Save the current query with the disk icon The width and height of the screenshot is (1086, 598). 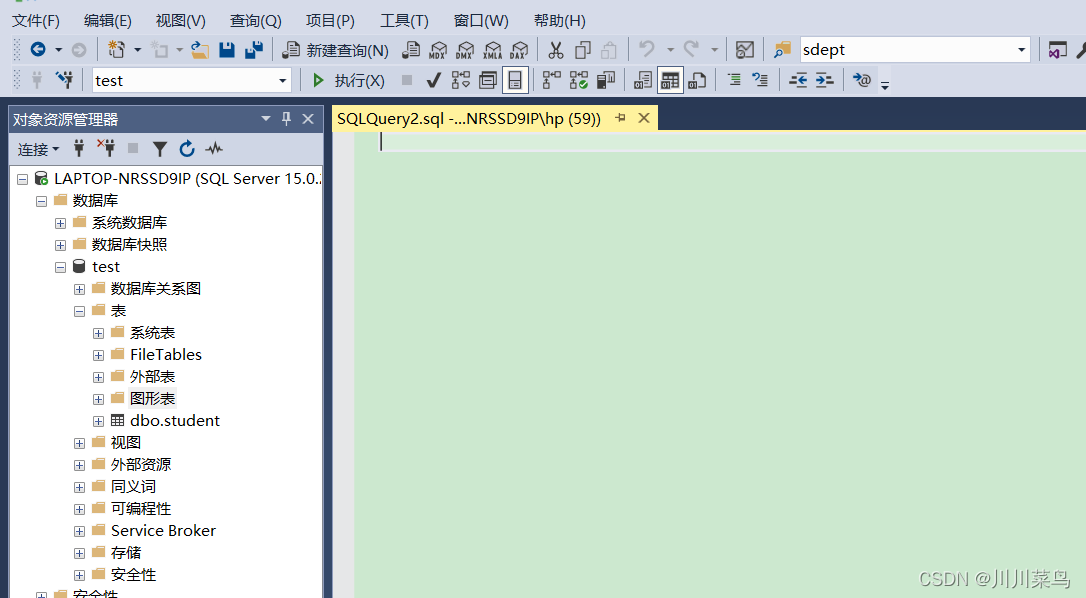[x=227, y=50]
